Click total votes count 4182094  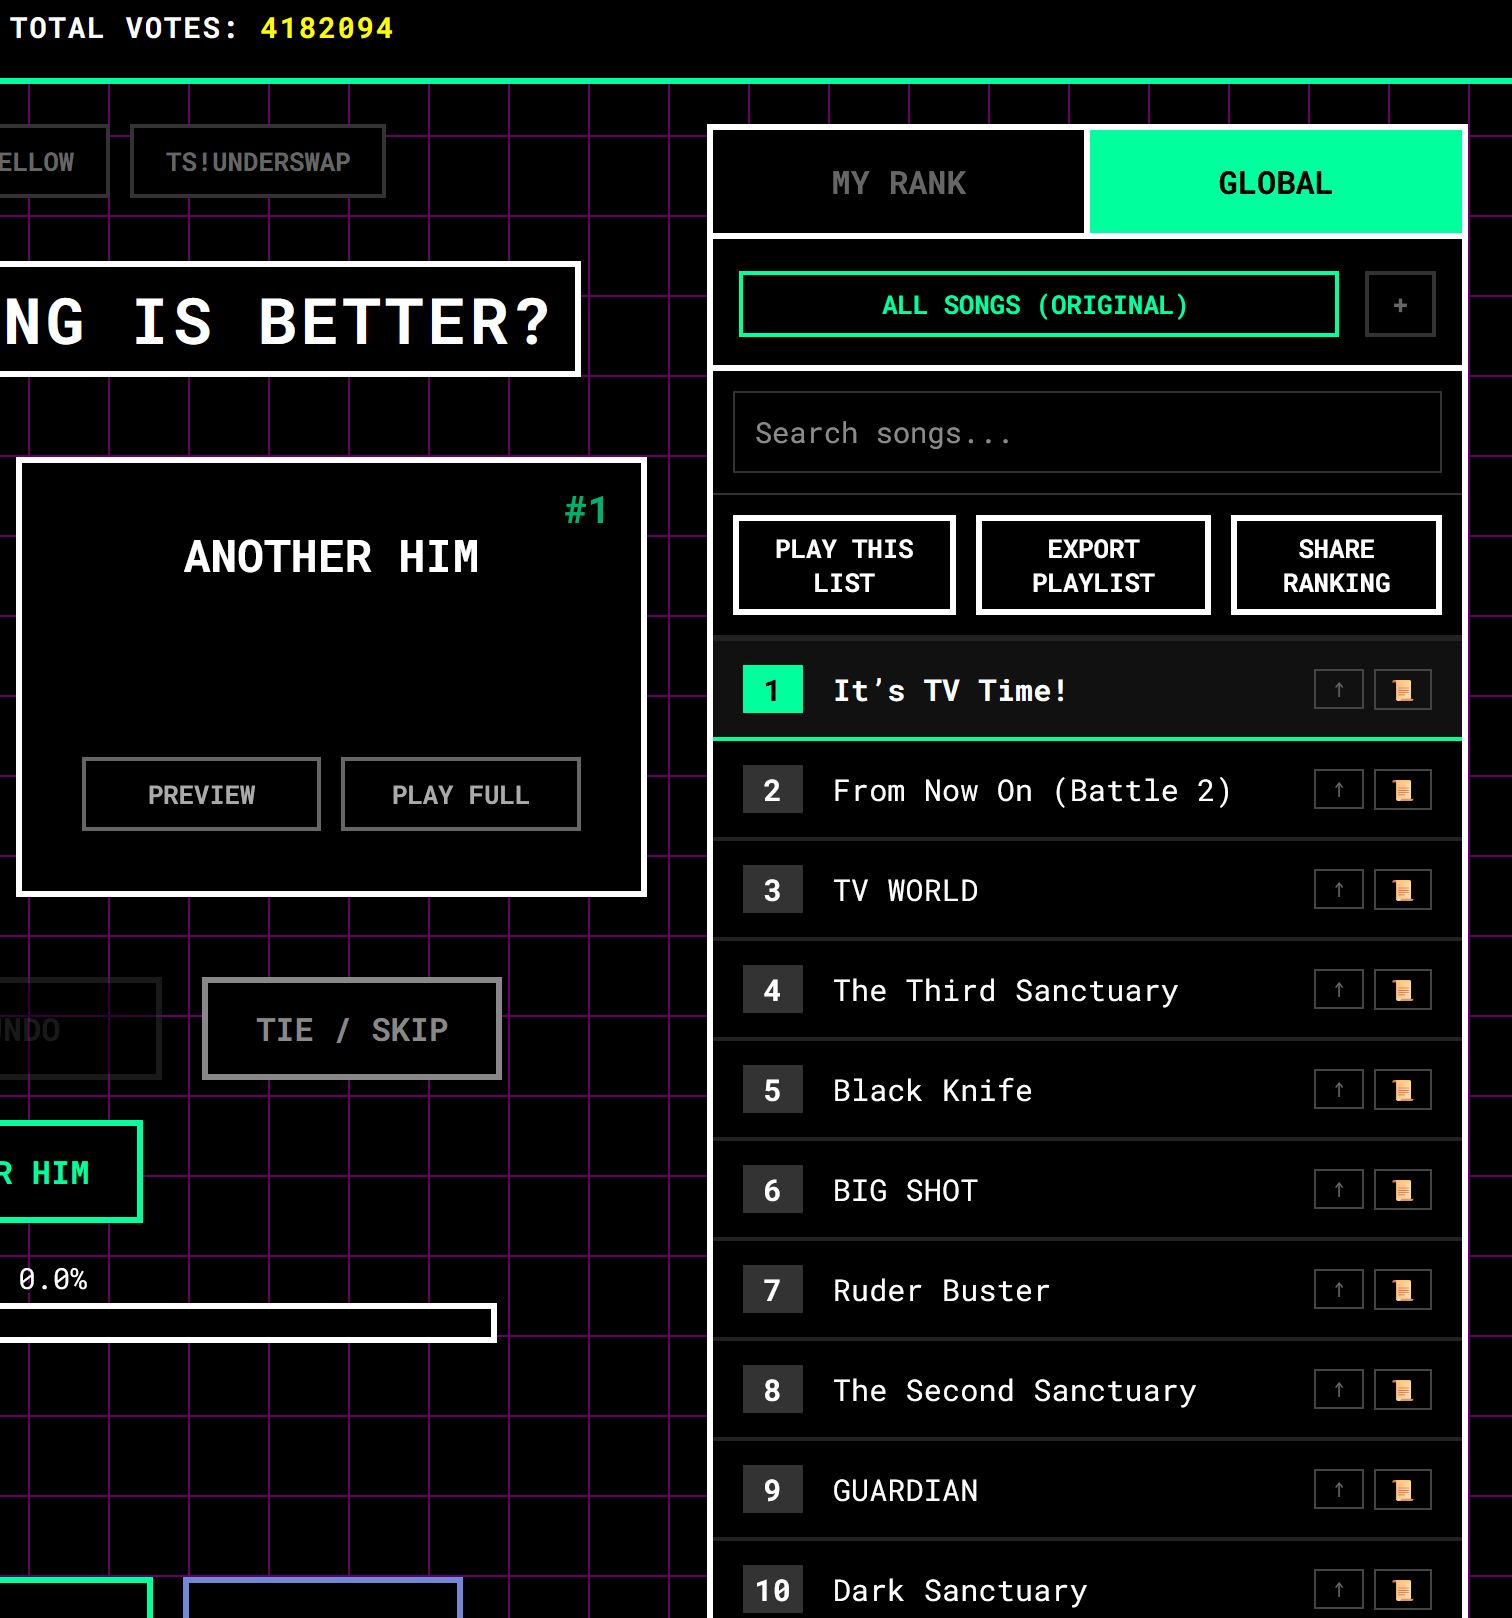click(326, 28)
